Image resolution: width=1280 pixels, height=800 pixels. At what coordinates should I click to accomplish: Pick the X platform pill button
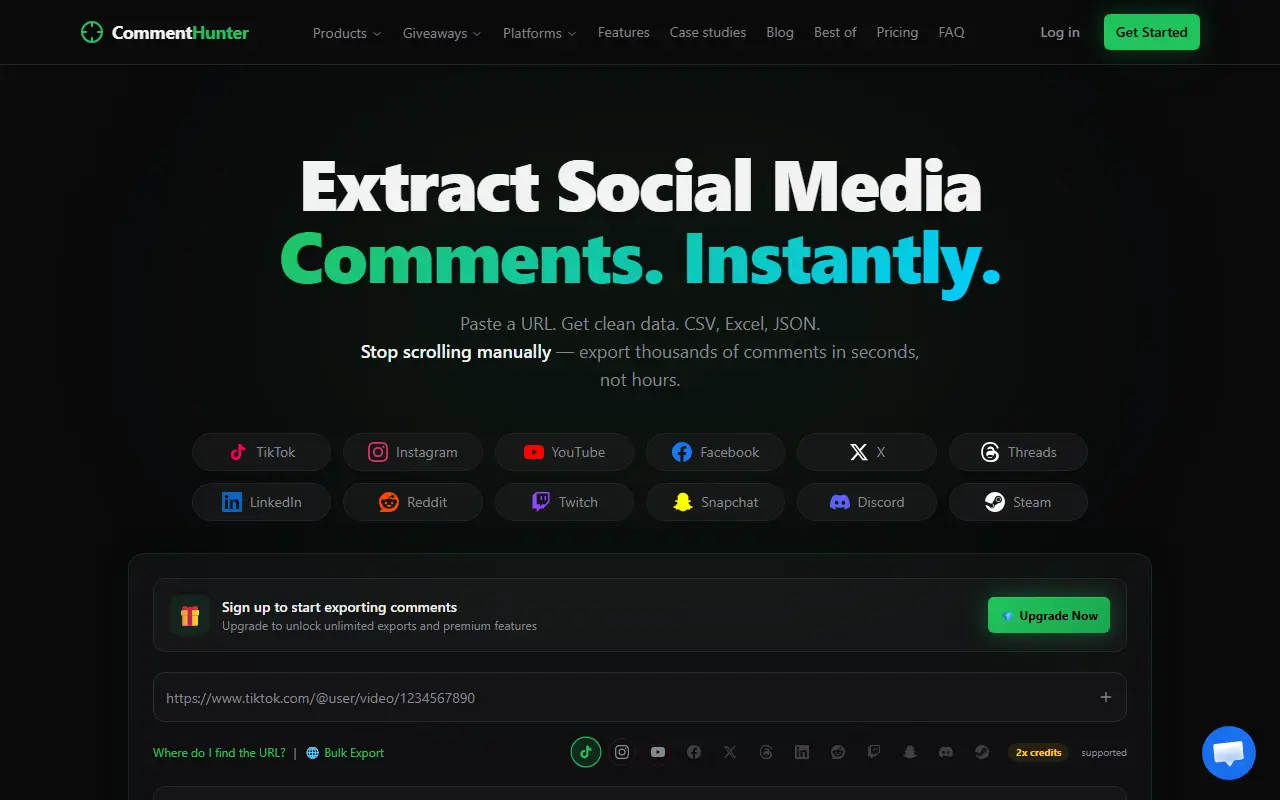(x=867, y=452)
